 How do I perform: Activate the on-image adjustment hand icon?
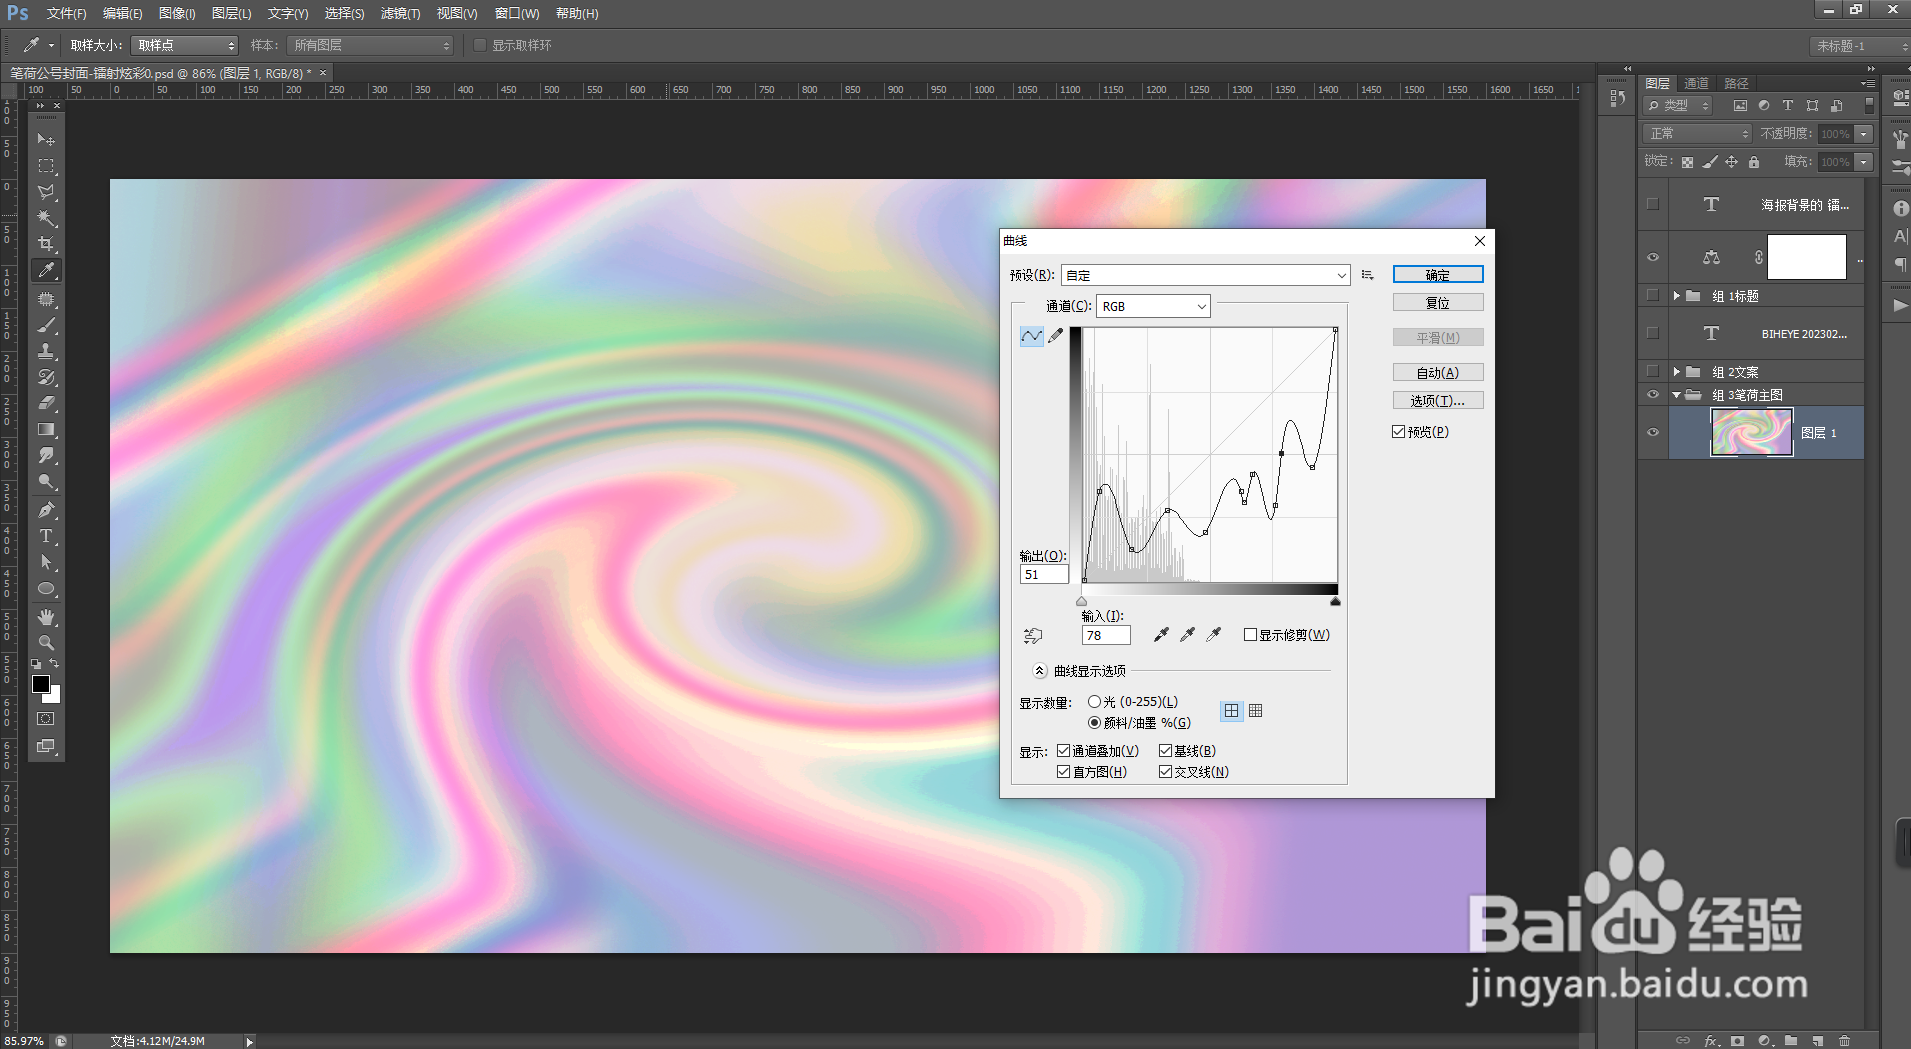coord(1033,635)
